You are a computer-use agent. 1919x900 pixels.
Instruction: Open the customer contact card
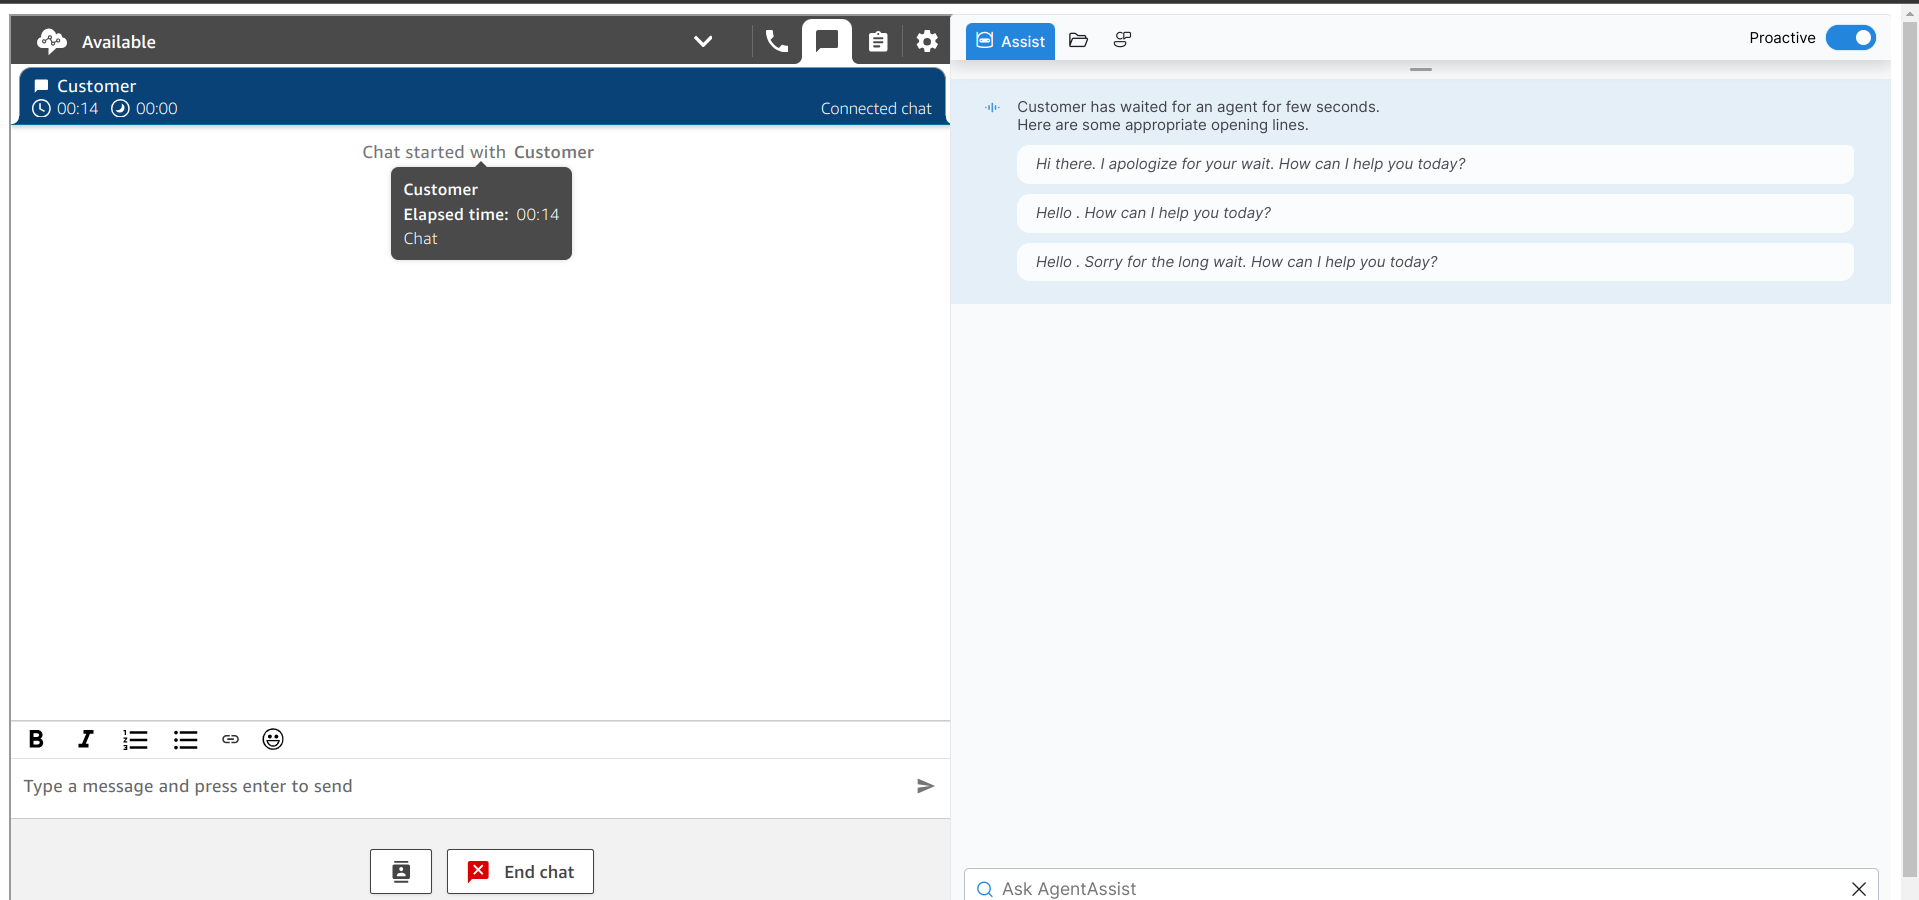point(400,871)
